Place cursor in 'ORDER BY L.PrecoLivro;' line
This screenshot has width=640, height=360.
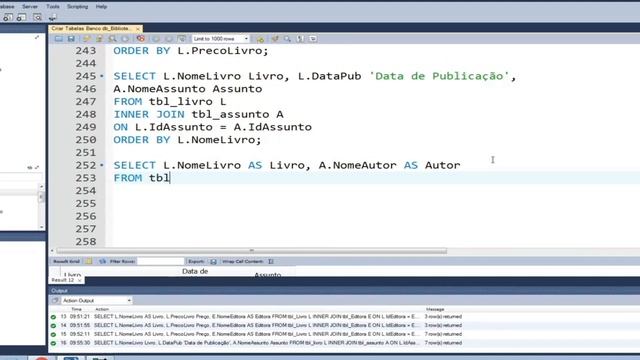click(191, 51)
